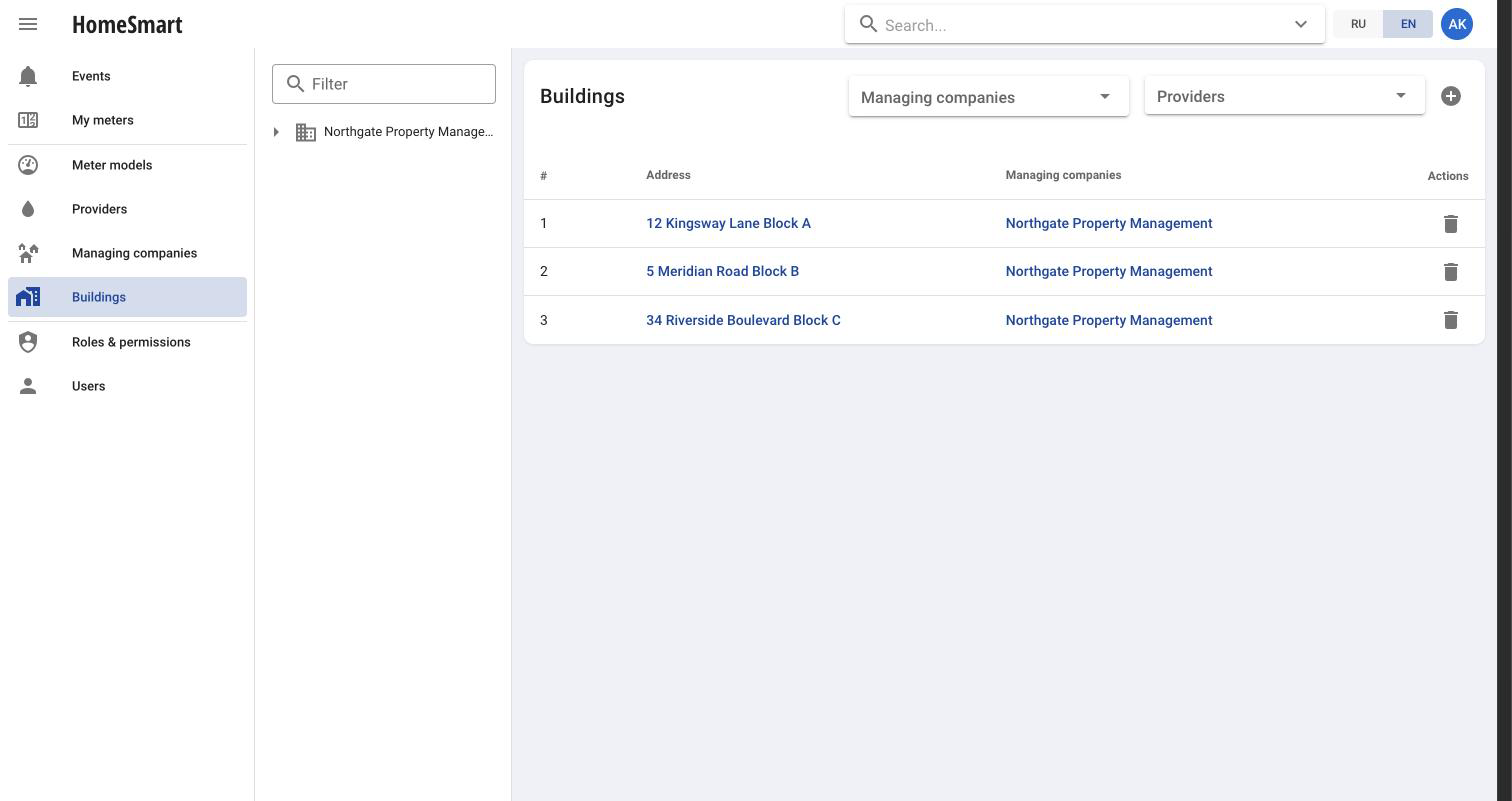This screenshot has height=801, width=1512.
Task: Go to the My meters menu item
Action: coord(128,120)
